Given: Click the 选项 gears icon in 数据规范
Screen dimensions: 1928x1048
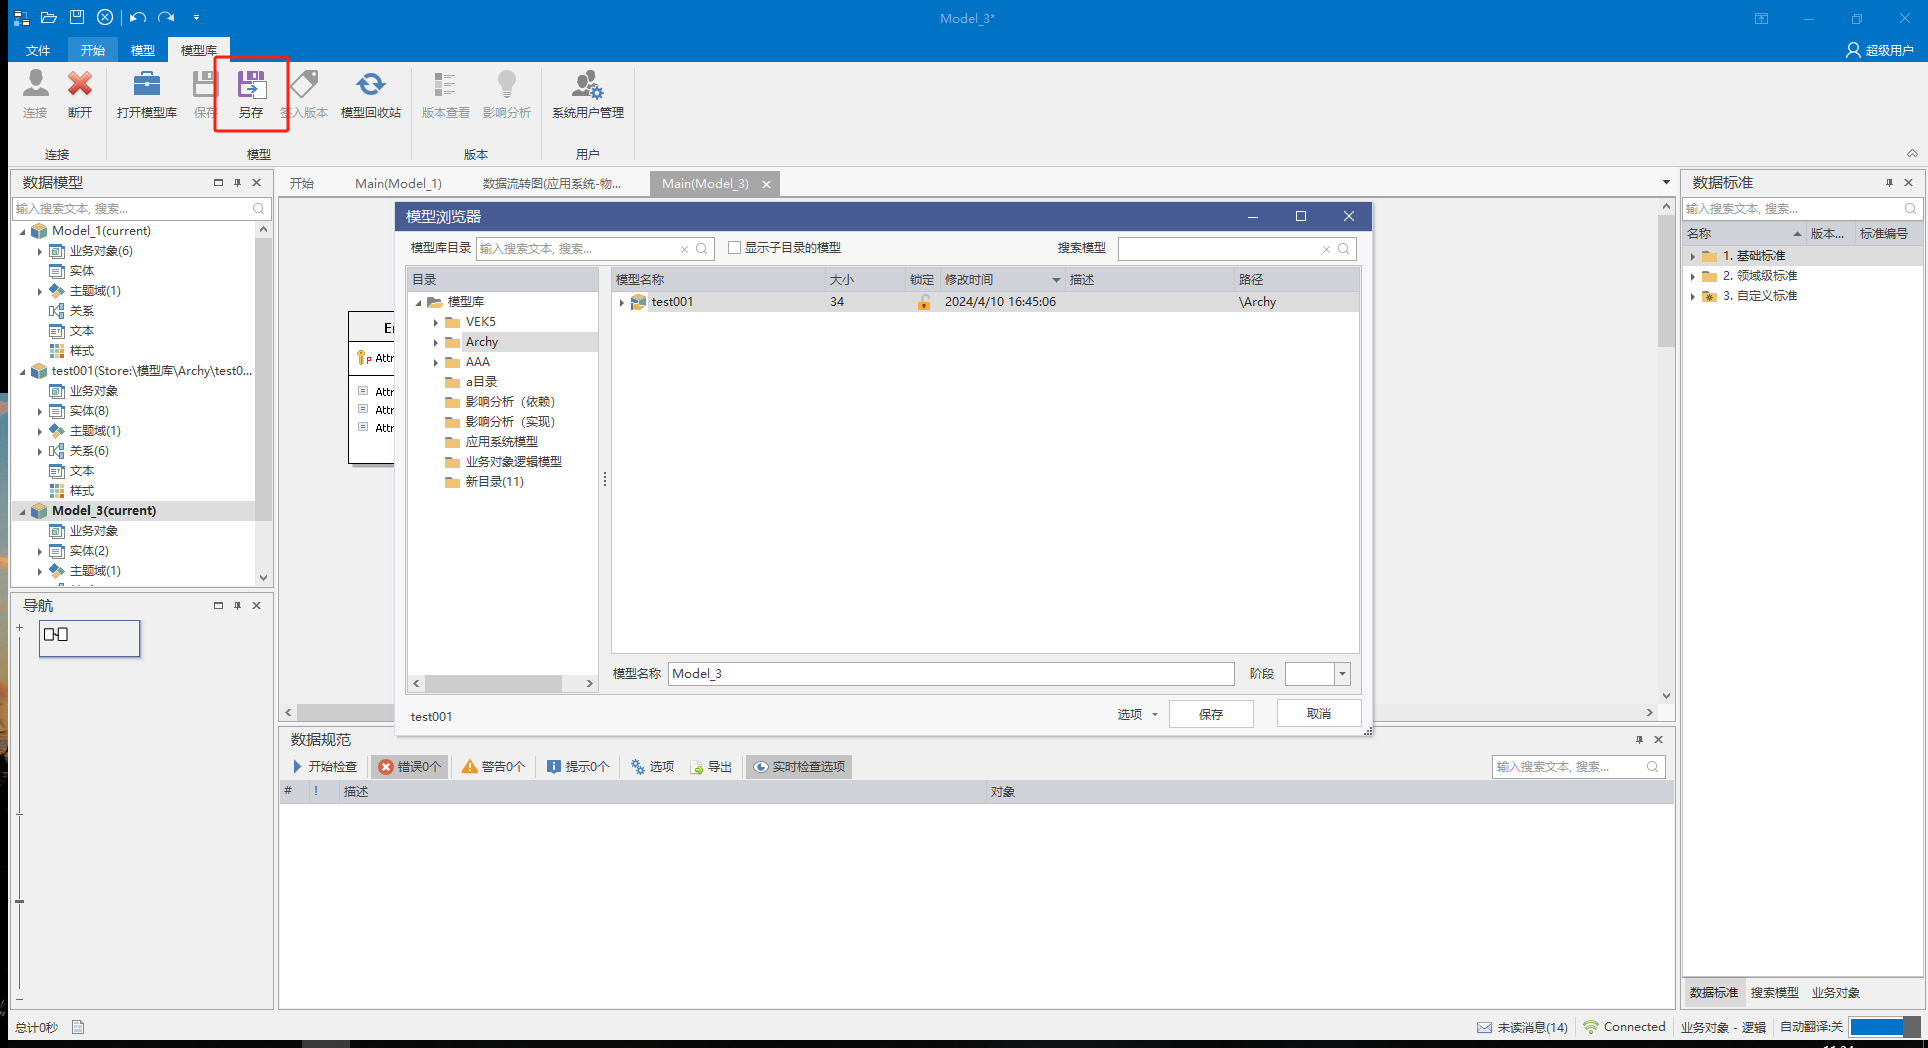Looking at the screenshot, I should 638,767.
